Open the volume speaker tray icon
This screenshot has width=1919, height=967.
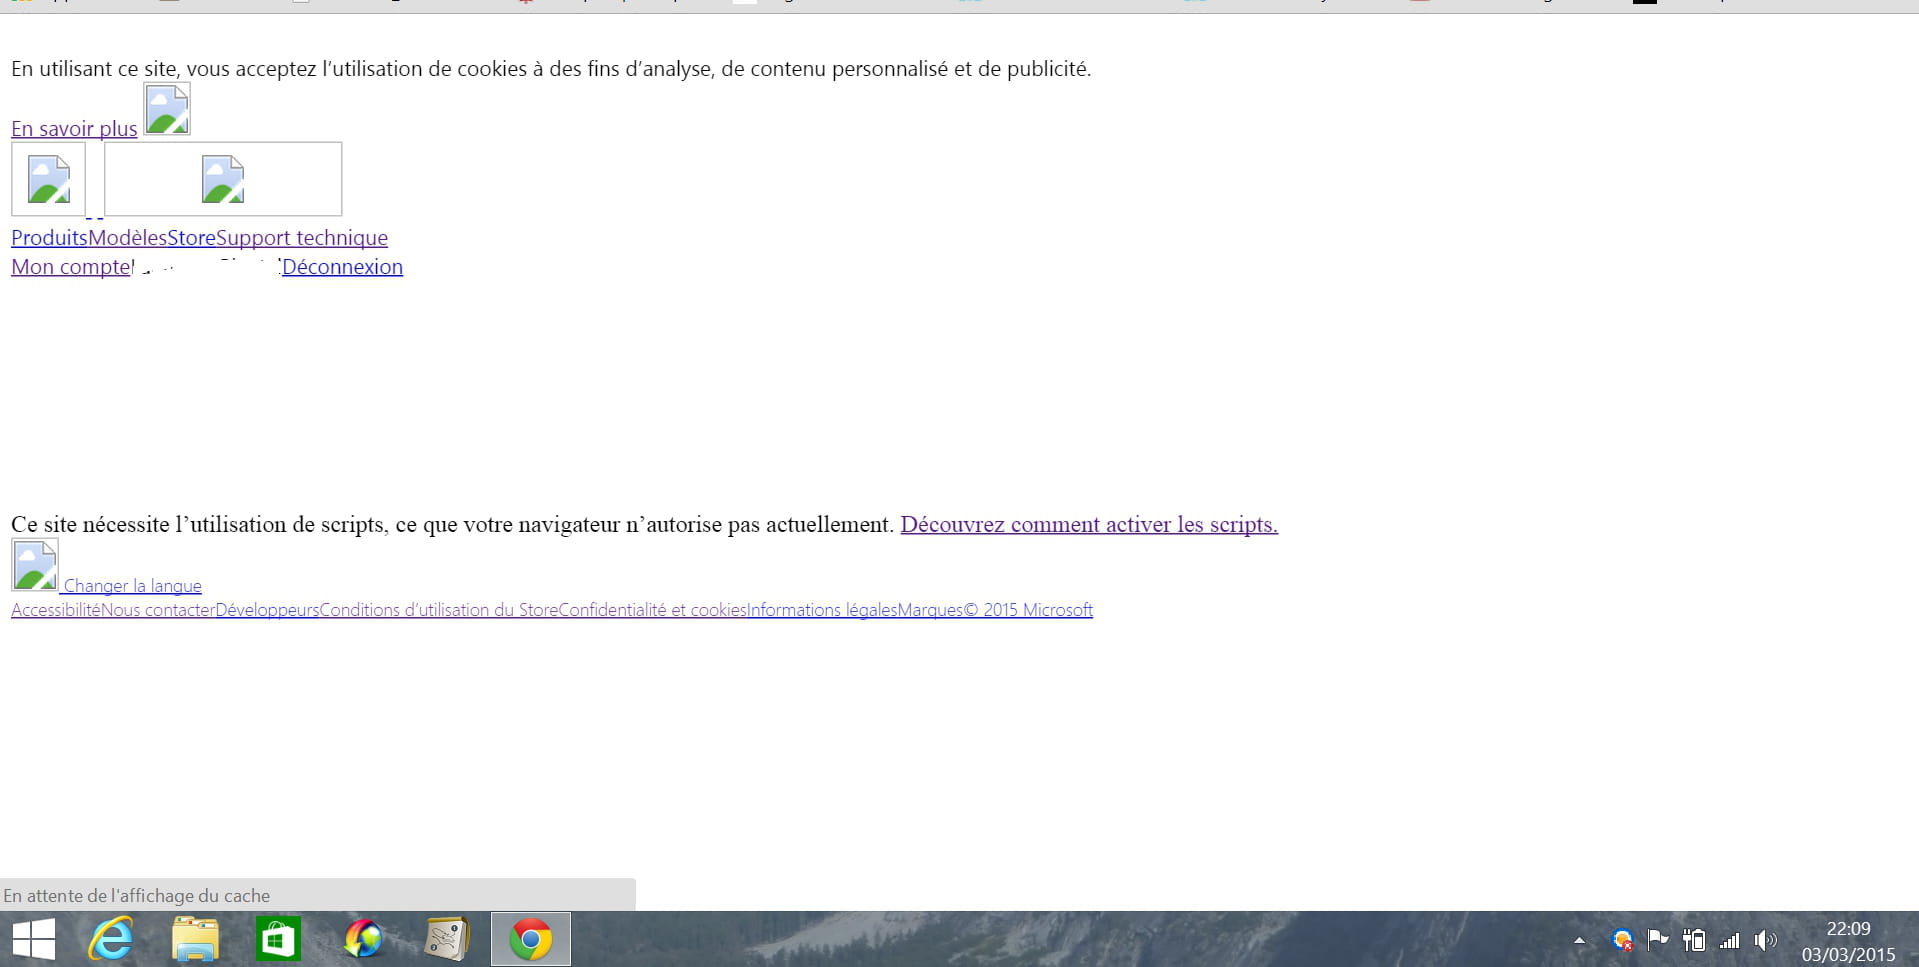pyautogui.click(x=1765, y=940)
